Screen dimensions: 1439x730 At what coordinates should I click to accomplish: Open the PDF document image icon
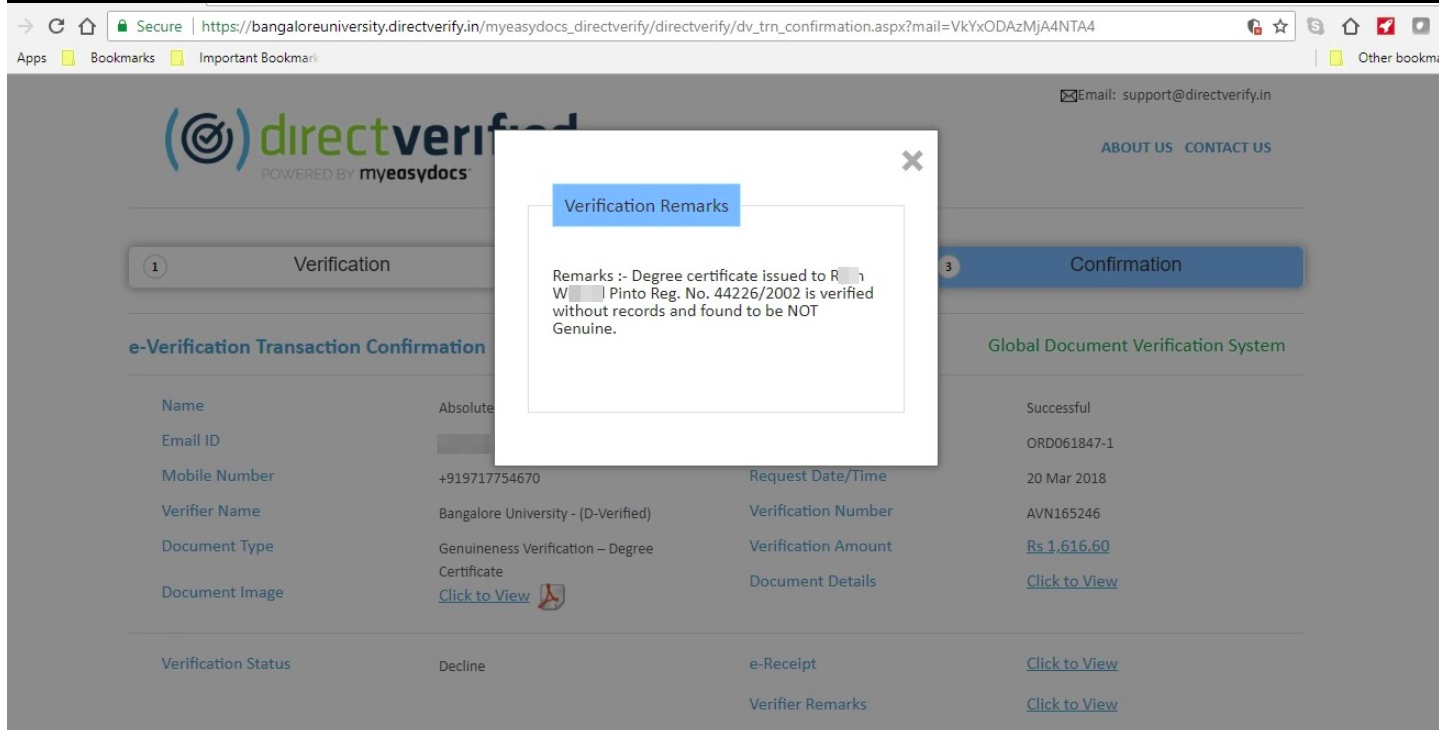[552, 596]
